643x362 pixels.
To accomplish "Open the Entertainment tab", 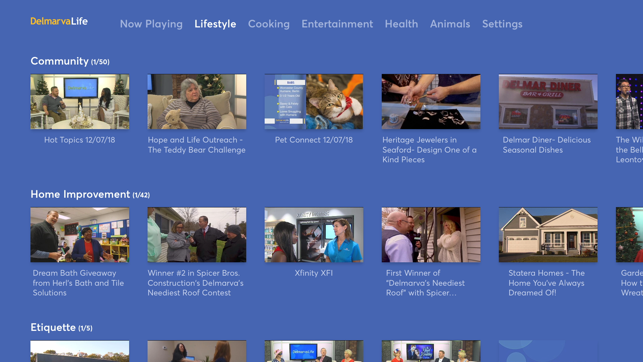I will 337,24.
